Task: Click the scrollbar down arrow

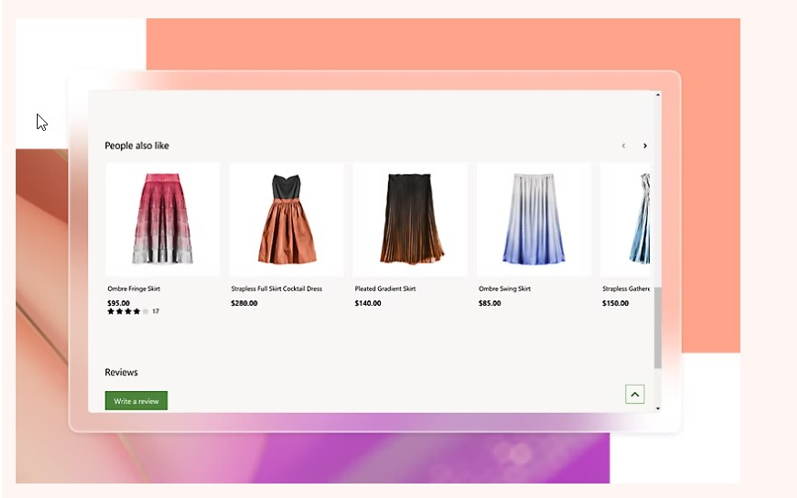Action: coord(658,409)
